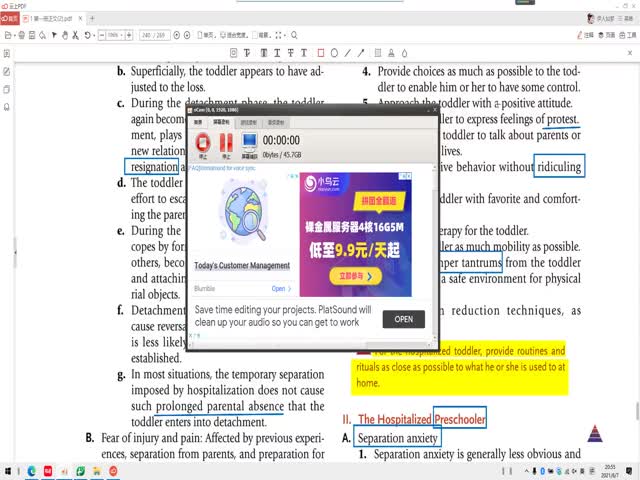Click the heading 'The Hospitalized Preschooler'

pos(422,419)
